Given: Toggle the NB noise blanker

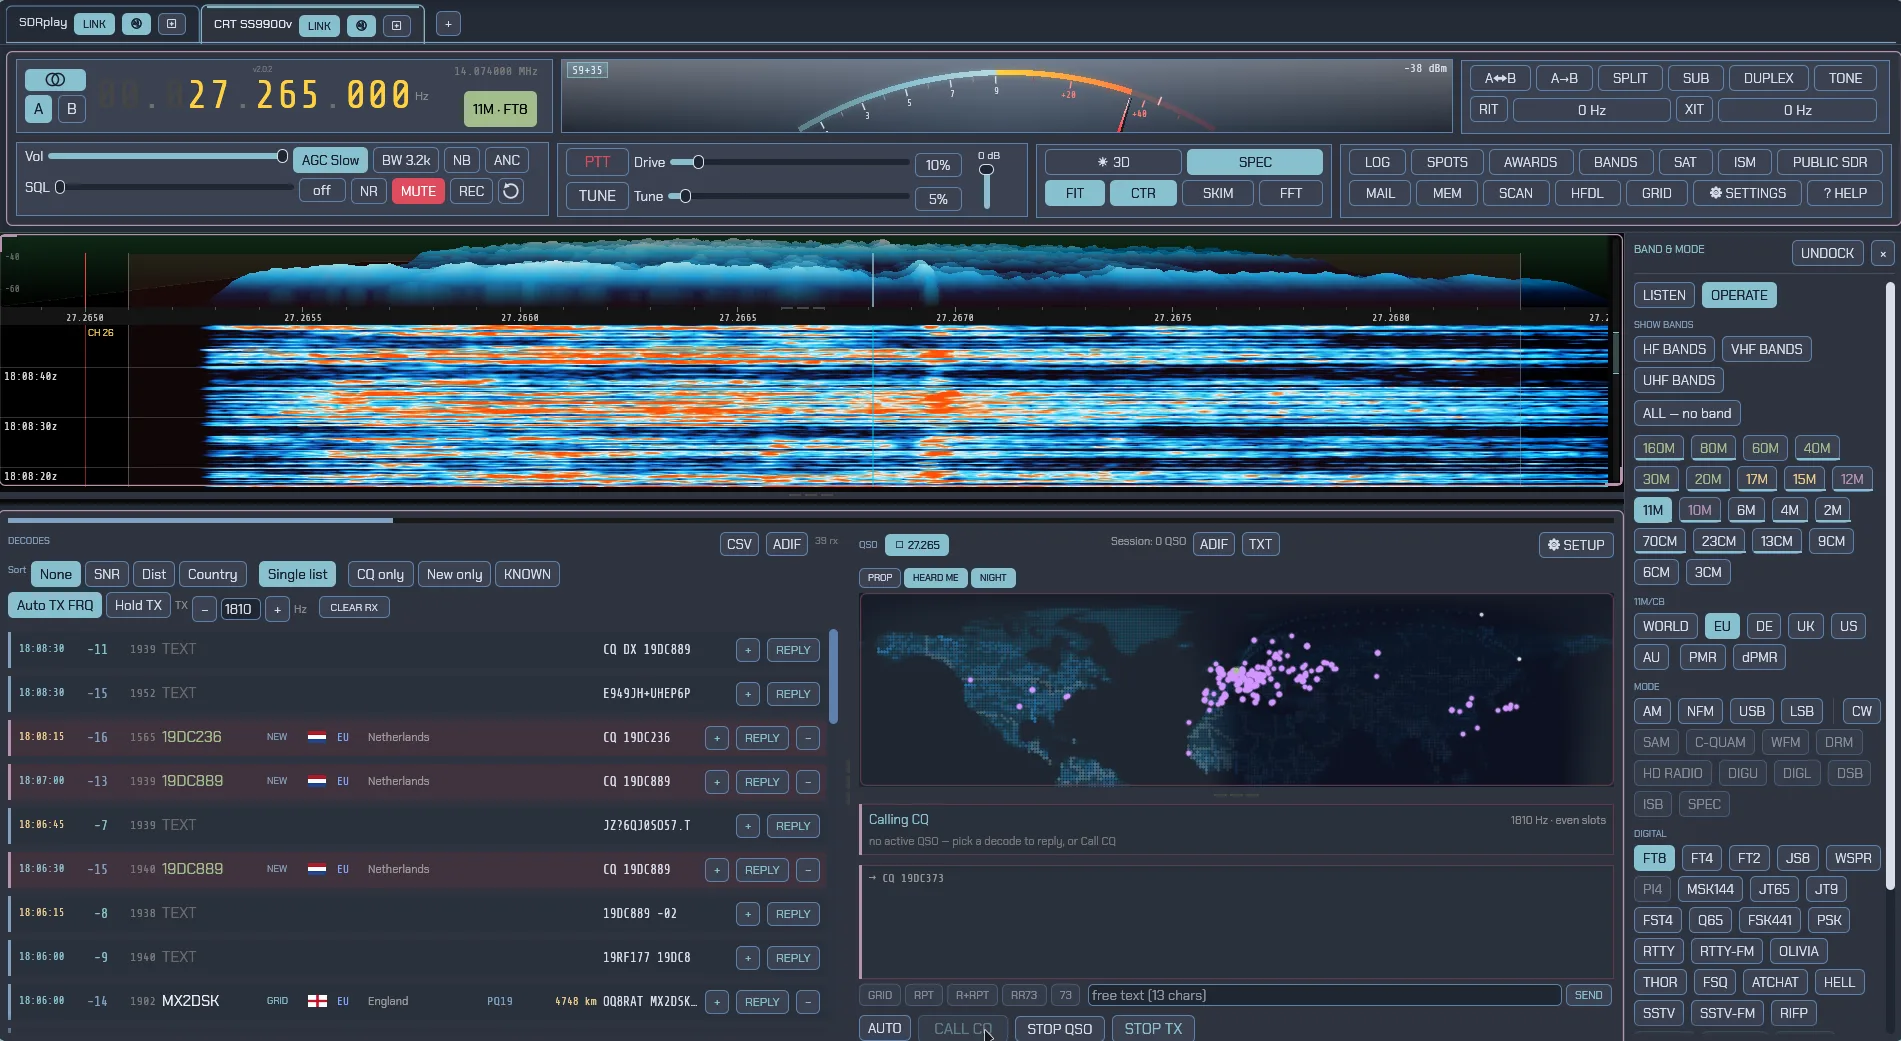Looking at the screenshot, I should [461, 160].
